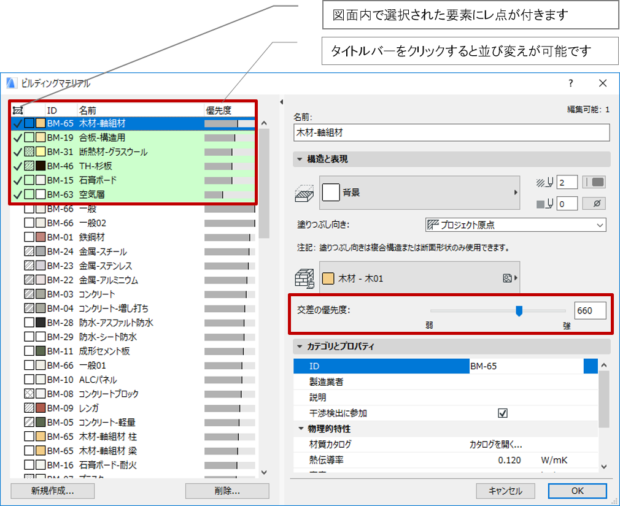
Task: Open the 木材 - 木01 surface selector popup
Action: coord(420,278)
